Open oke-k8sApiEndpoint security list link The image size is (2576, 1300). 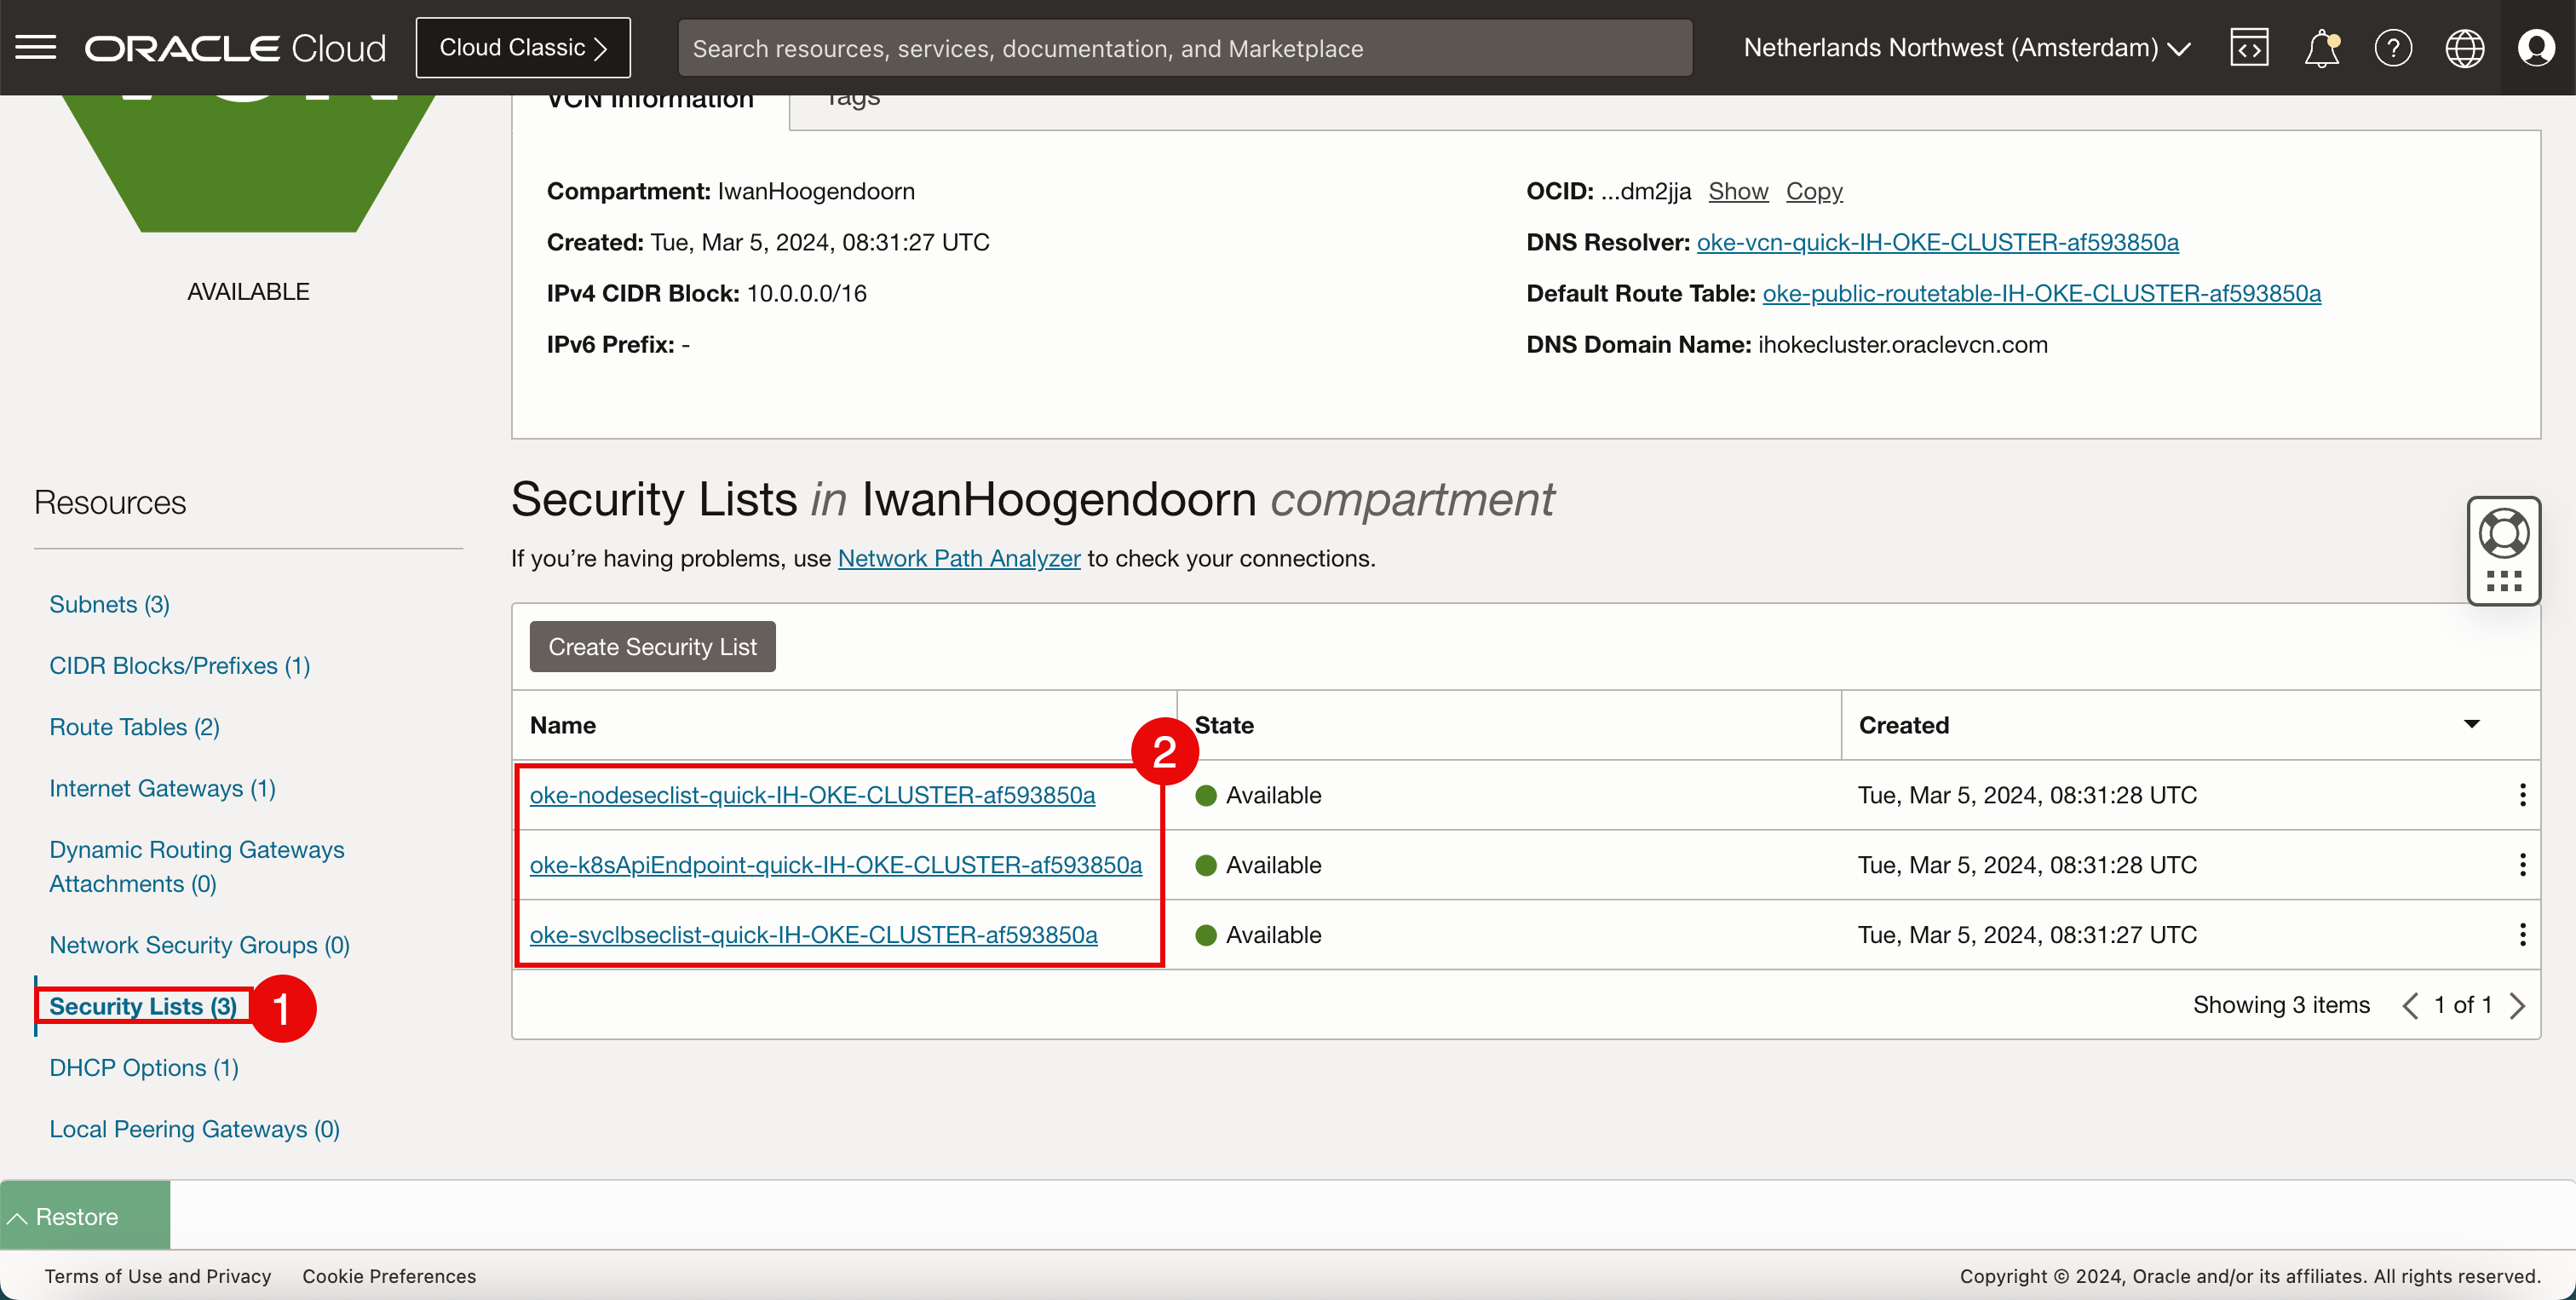835,865
